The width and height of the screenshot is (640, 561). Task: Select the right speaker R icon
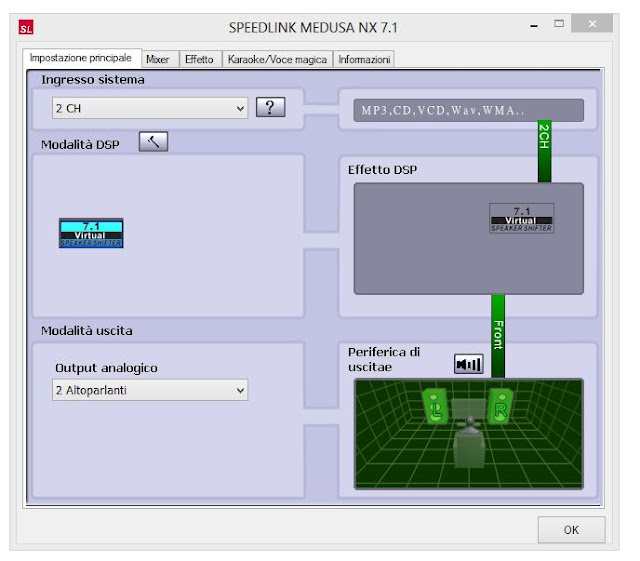(x=500, y=407)
